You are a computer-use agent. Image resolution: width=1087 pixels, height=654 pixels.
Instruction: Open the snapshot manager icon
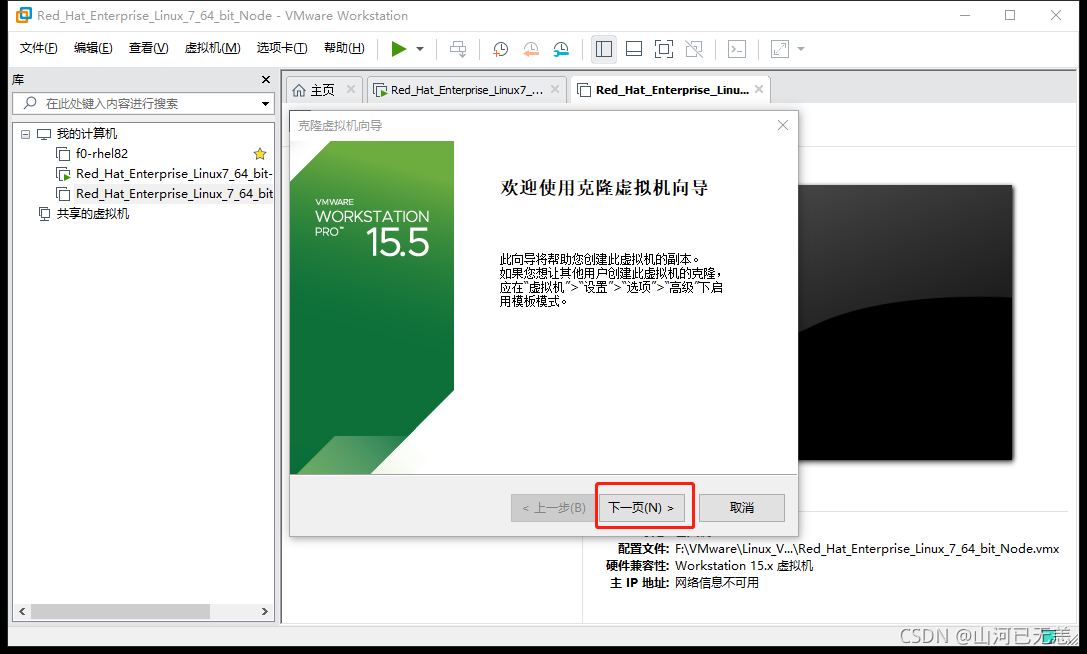coord(561,49)
